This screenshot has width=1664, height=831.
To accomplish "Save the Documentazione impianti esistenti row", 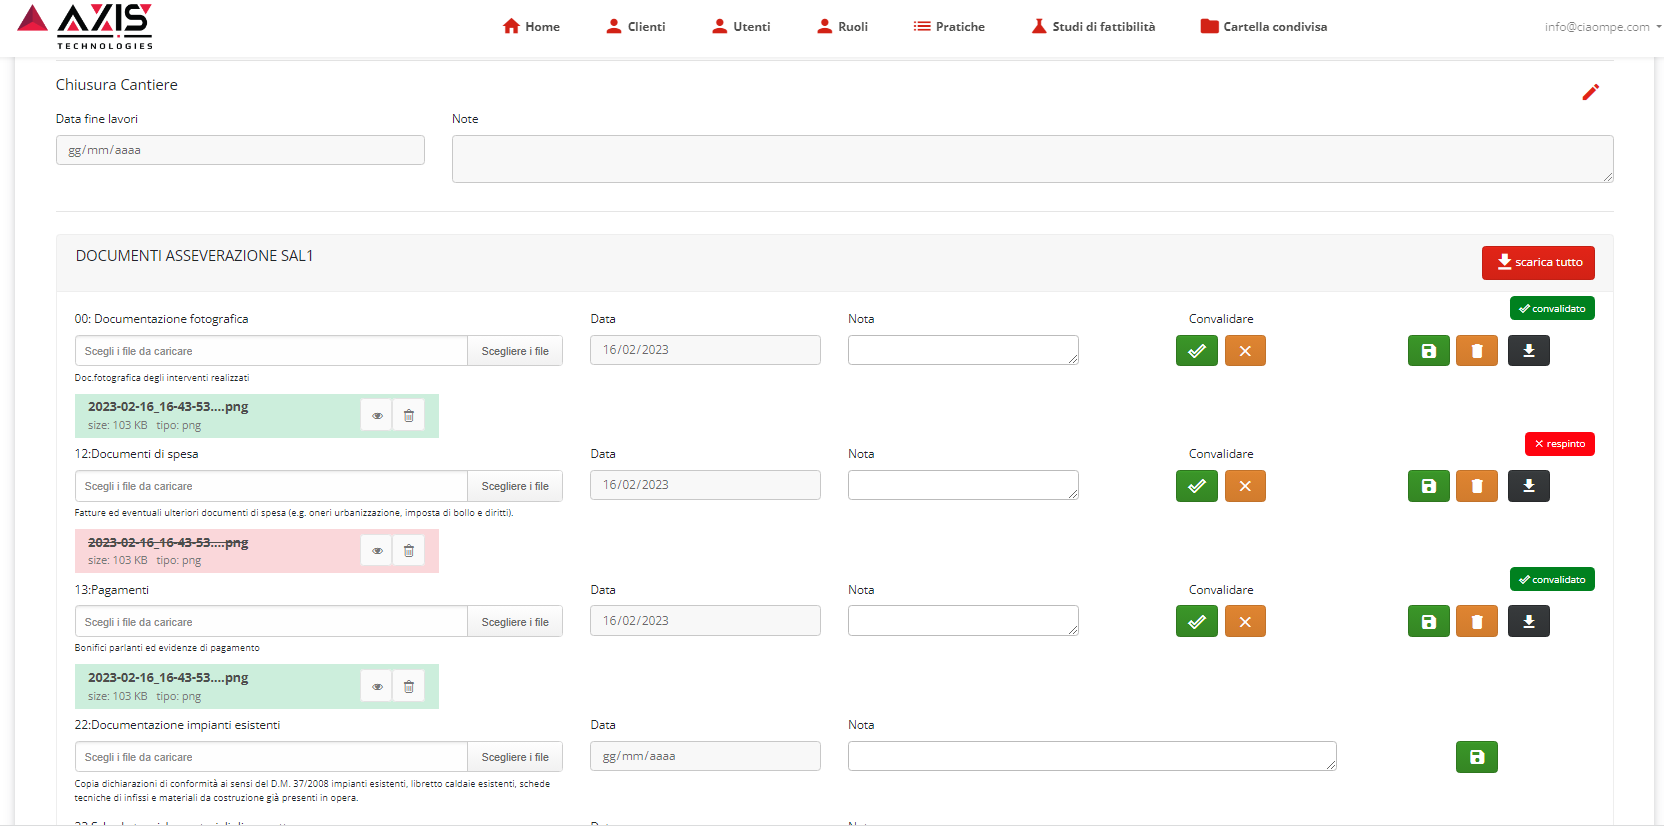I will [1476, 757].
